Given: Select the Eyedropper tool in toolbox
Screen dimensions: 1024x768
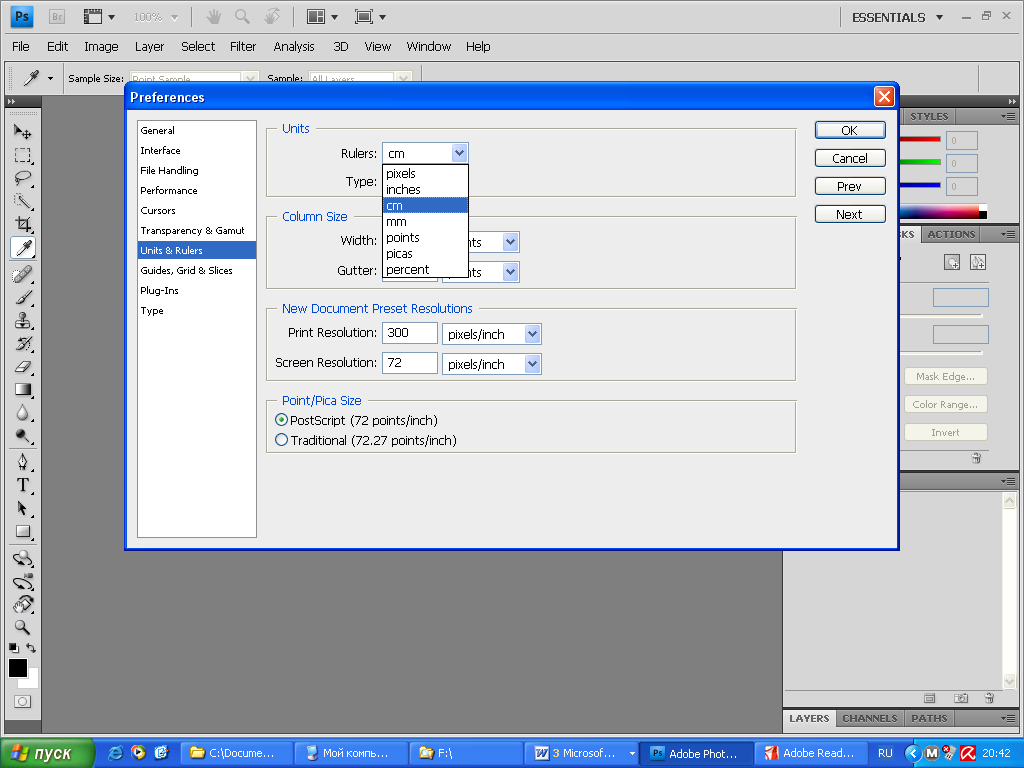Looking at the screenshot, I should [x=23, y=248].
